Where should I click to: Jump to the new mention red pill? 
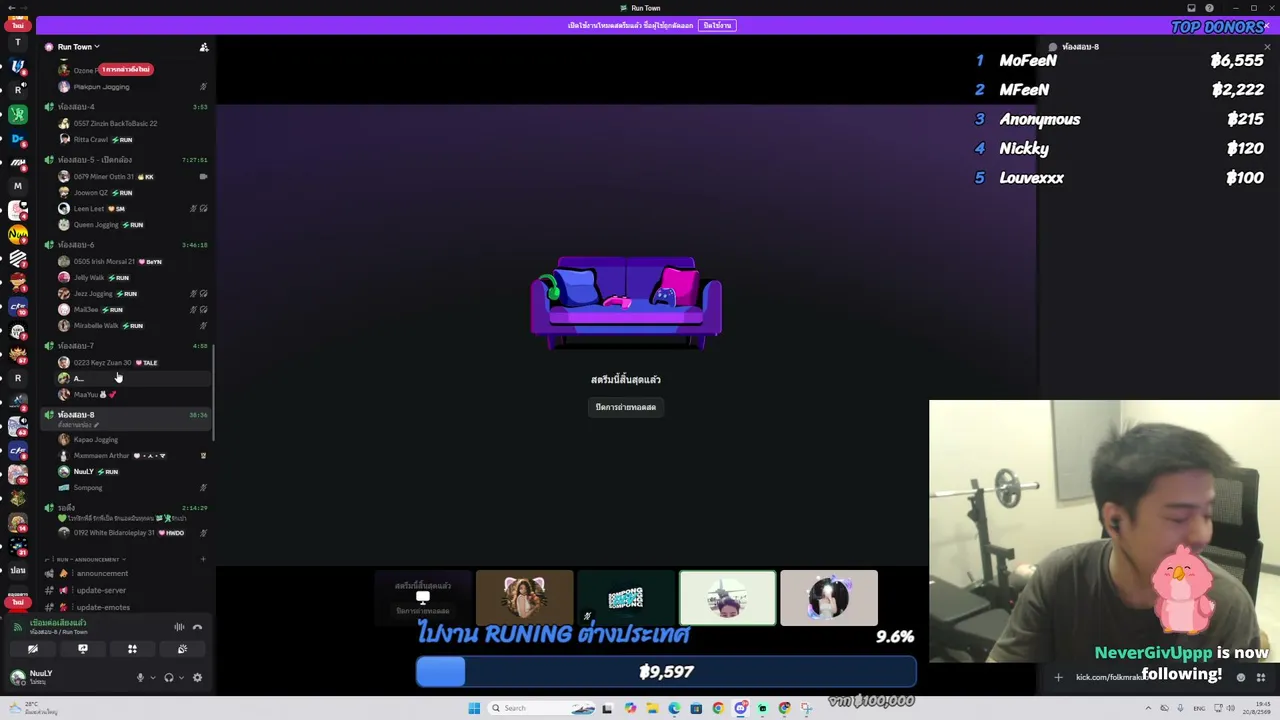(125, 69)
